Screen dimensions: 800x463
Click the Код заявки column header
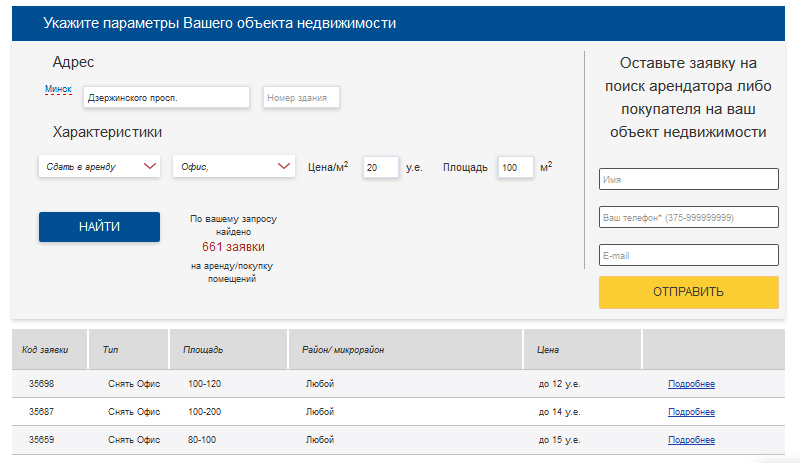coord(45,350)
